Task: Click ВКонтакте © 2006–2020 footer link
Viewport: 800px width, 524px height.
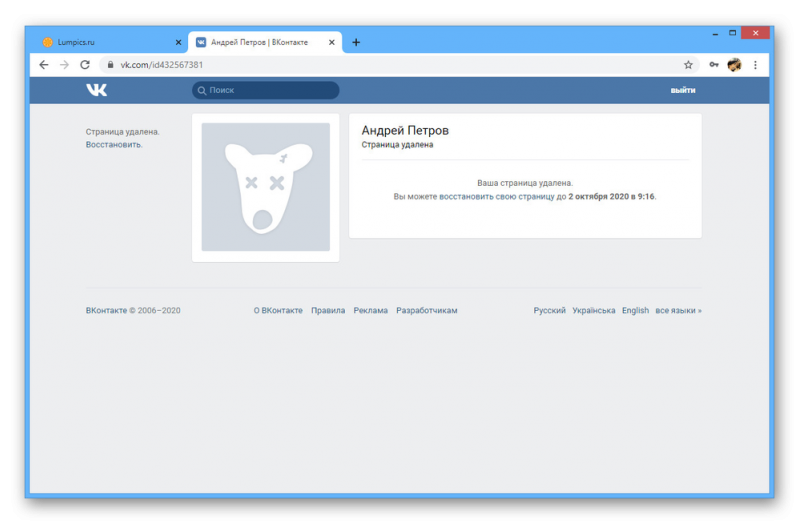Action: pyautogui.click(x=133, y=310)
